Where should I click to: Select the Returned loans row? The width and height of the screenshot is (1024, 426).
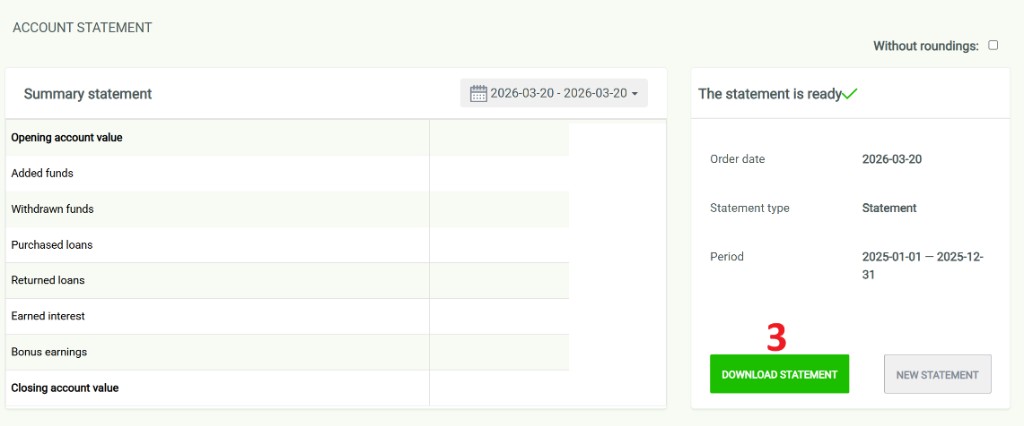[x=48, y=281]
